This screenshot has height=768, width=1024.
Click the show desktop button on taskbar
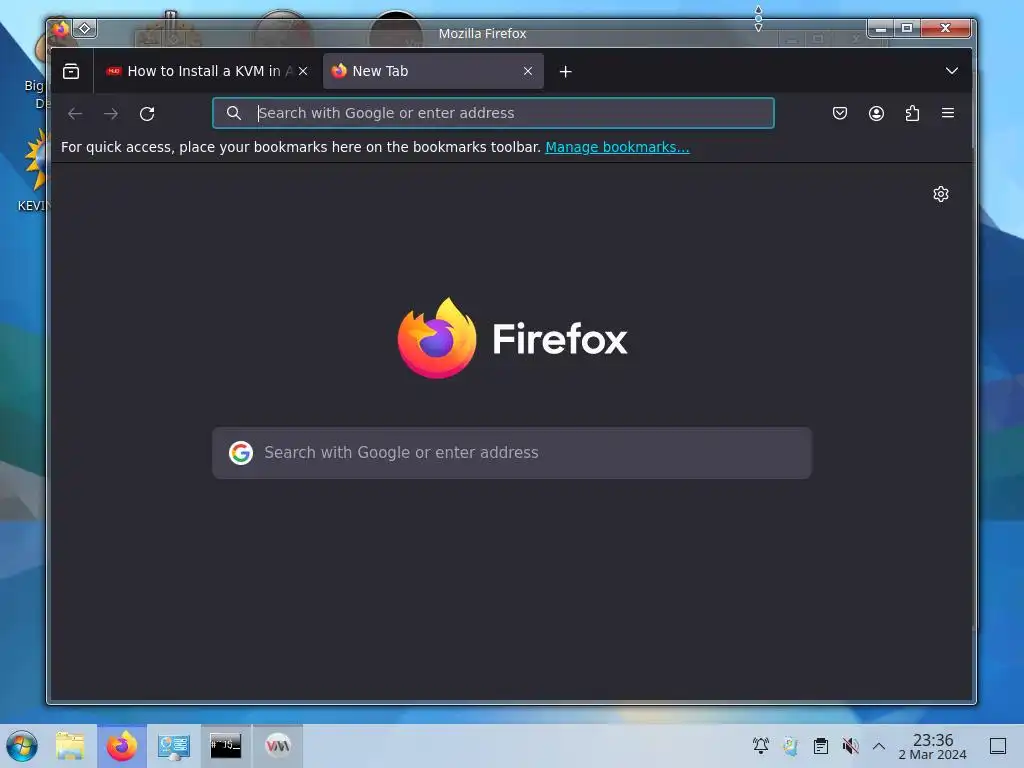[998, 746]
